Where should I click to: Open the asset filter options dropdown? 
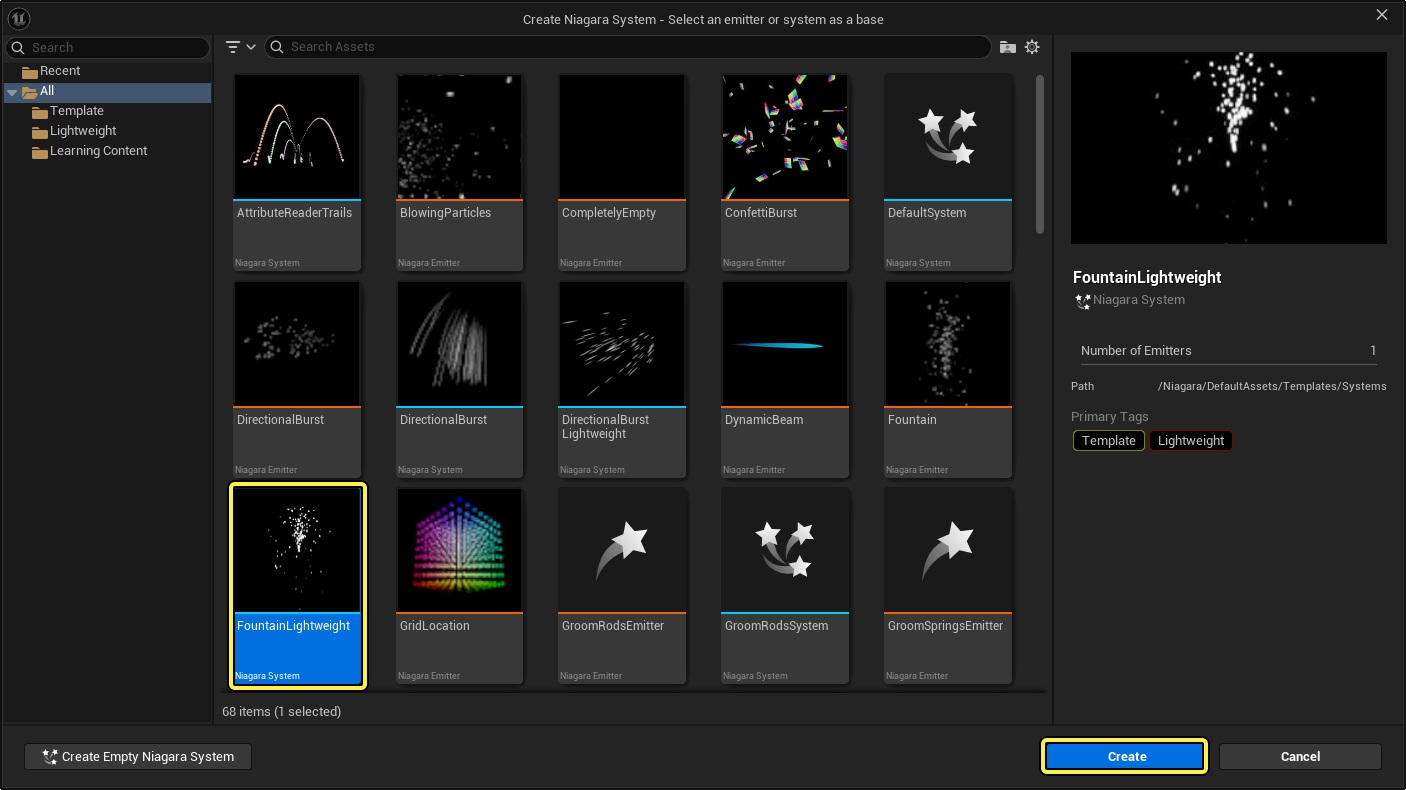(240, 47)
